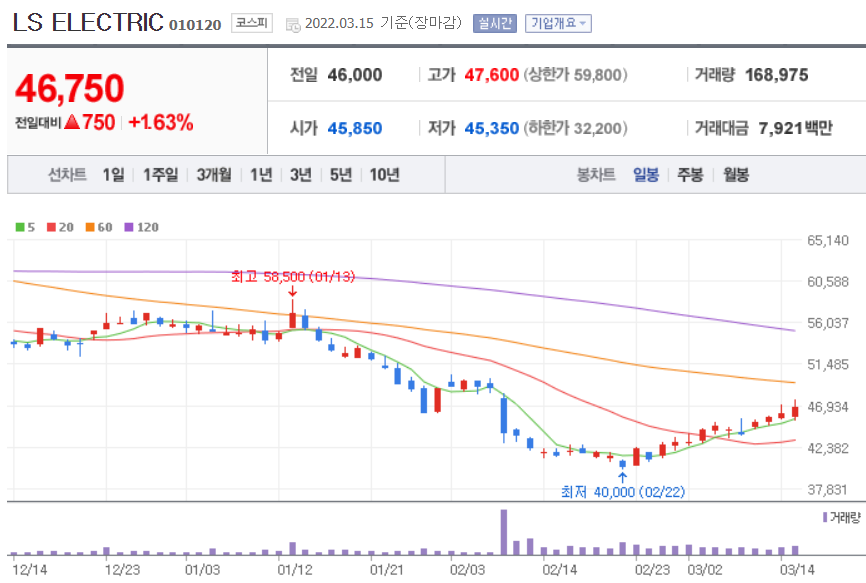The image size is (866, 583).
Task: Click the 2022.03.15 기준(장마감) date text
Action: coord(383,23)
